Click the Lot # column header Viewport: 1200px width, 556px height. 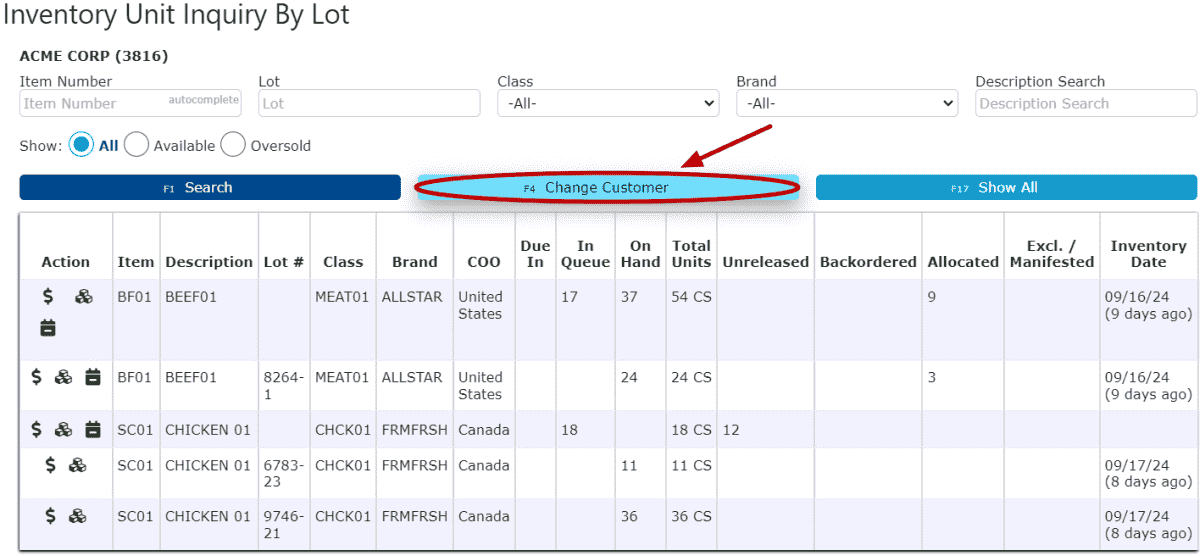[284, 262]
